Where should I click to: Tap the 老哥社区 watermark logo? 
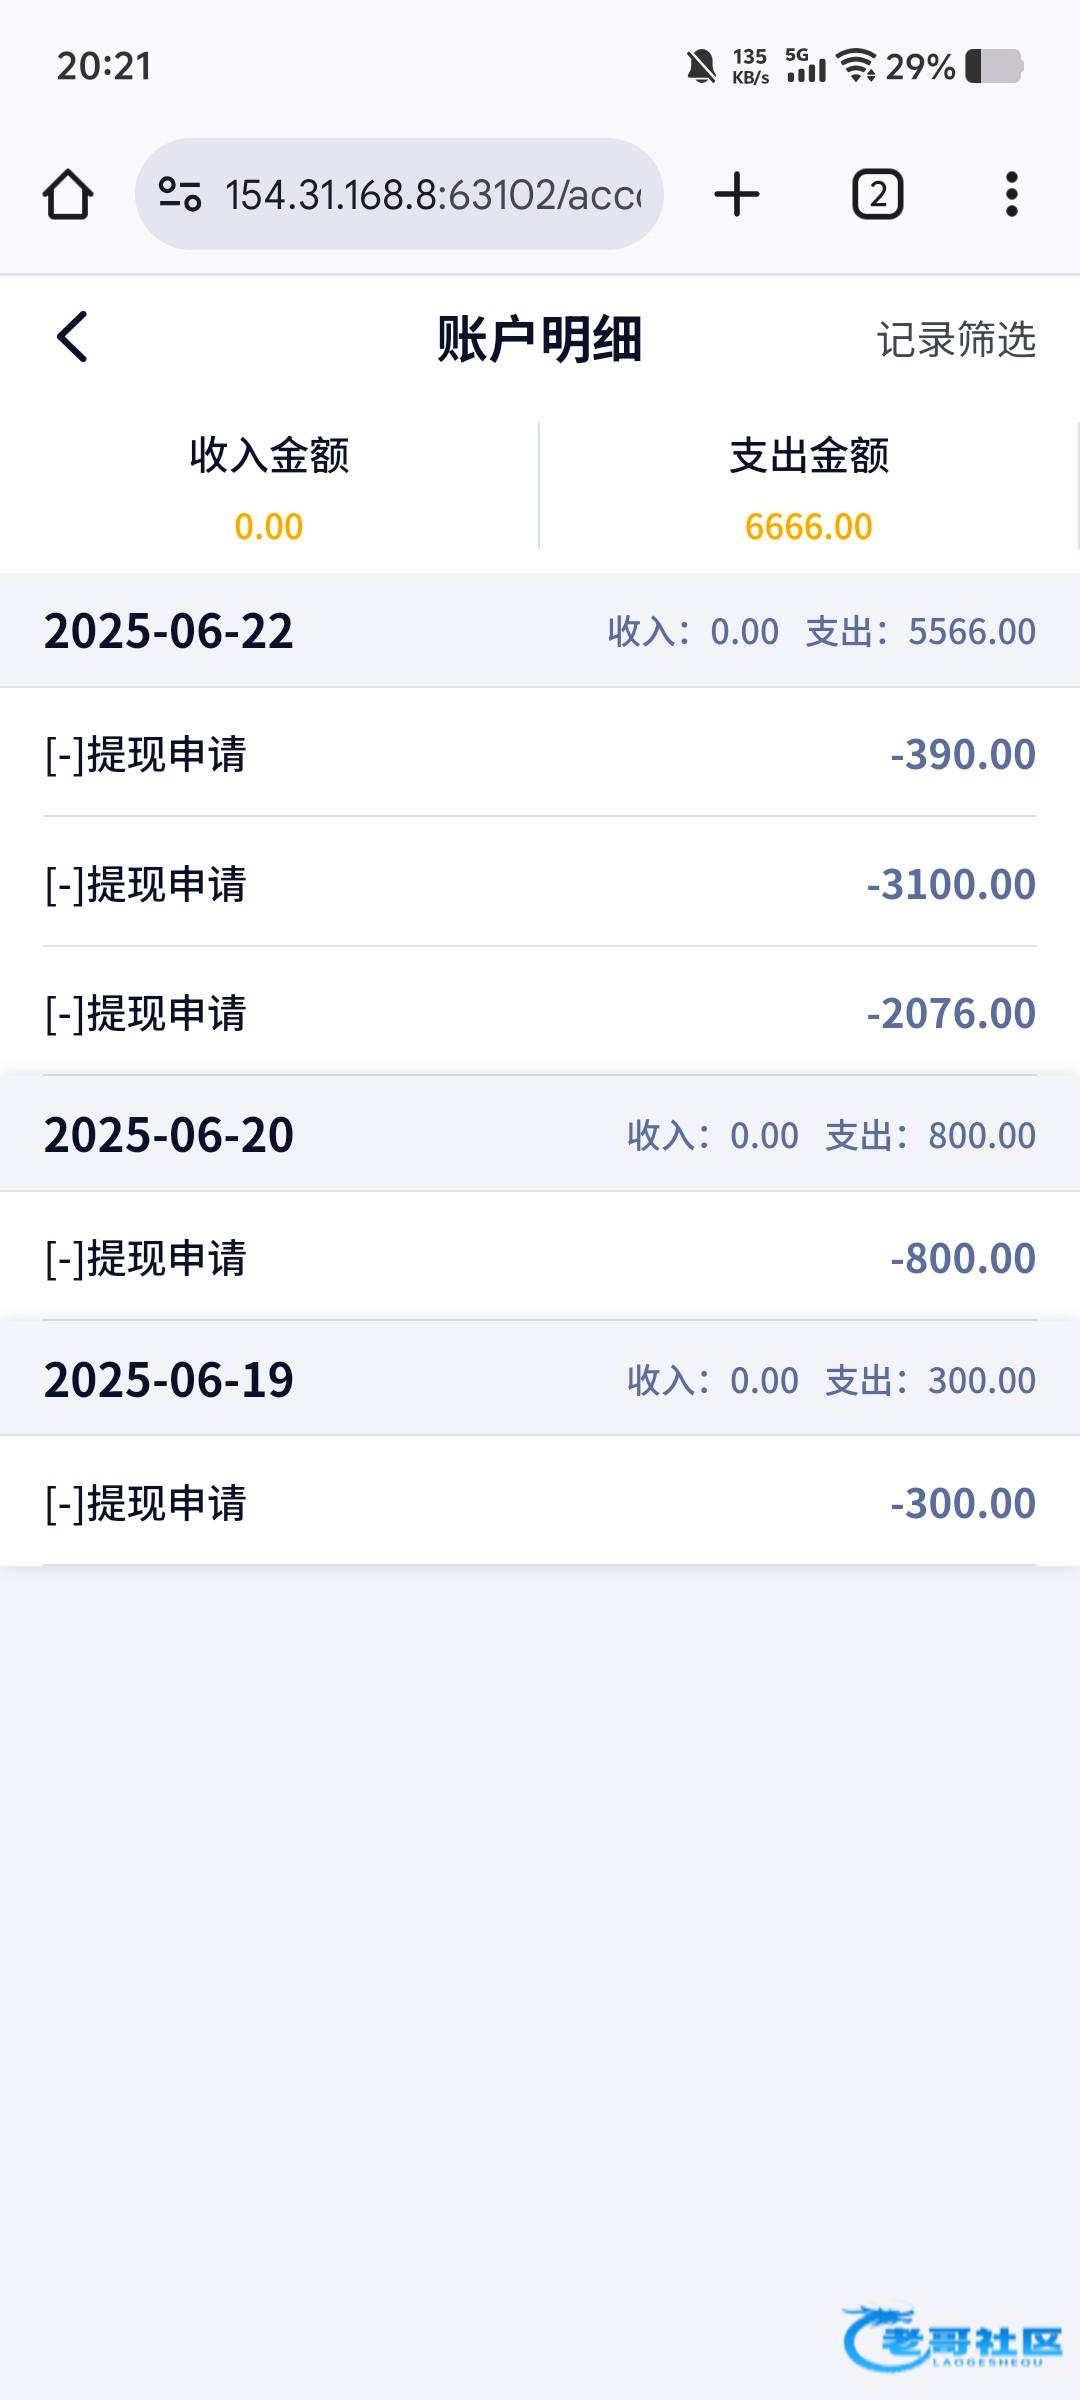952,2338
